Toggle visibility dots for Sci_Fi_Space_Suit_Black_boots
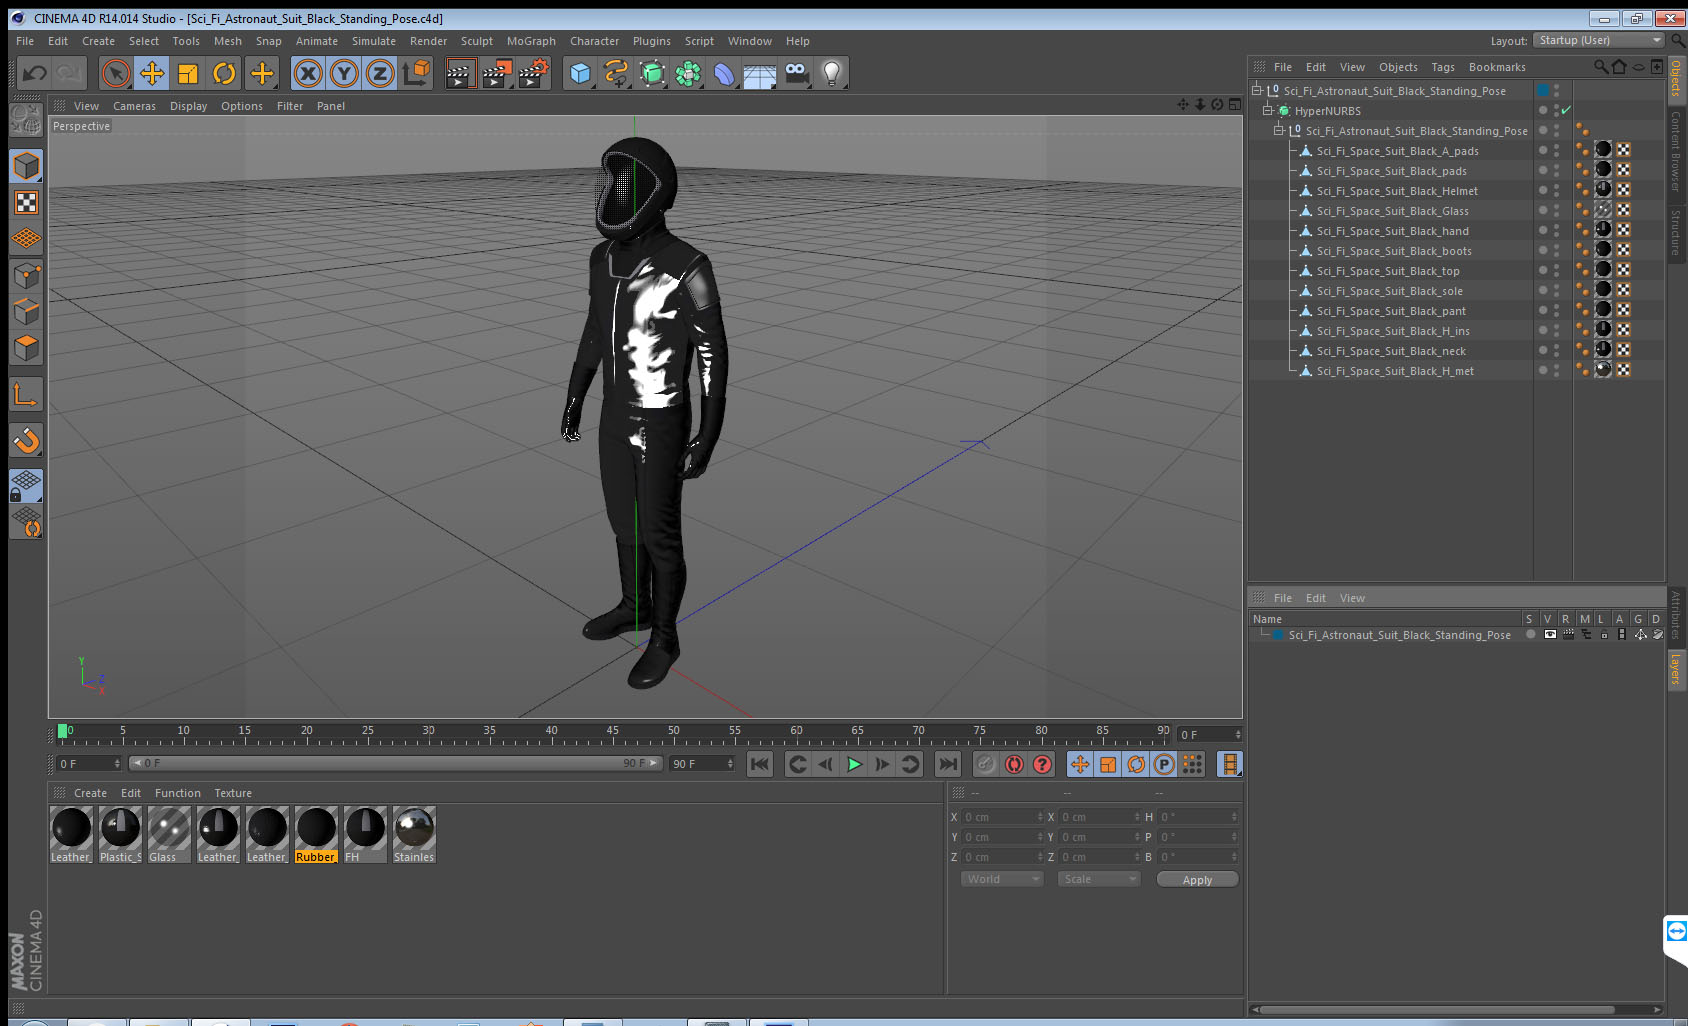Screen dimensions: 1688x1026 pyautogui.click(x=1556, y=250)
